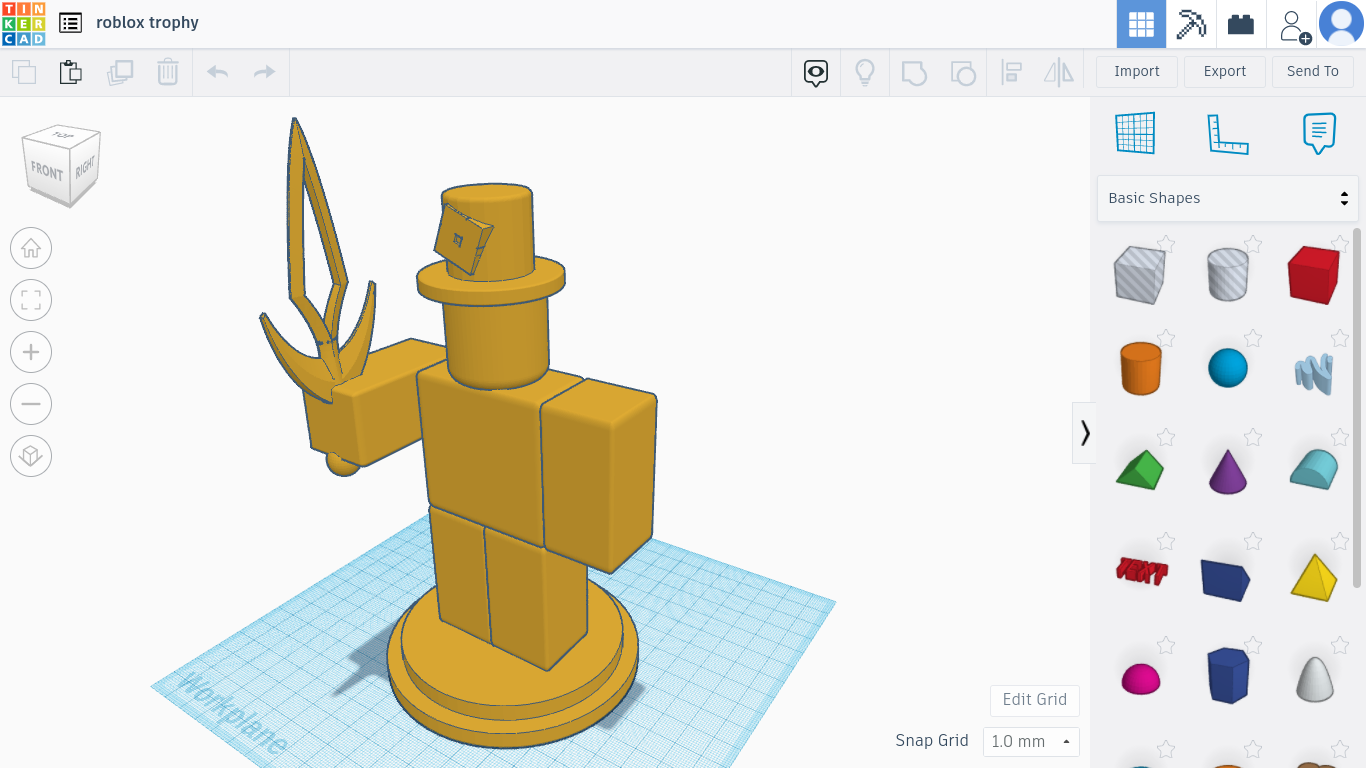Favorite the Cone shape star
Viewport: 1366px width, 768px height.
(1253, 437)
